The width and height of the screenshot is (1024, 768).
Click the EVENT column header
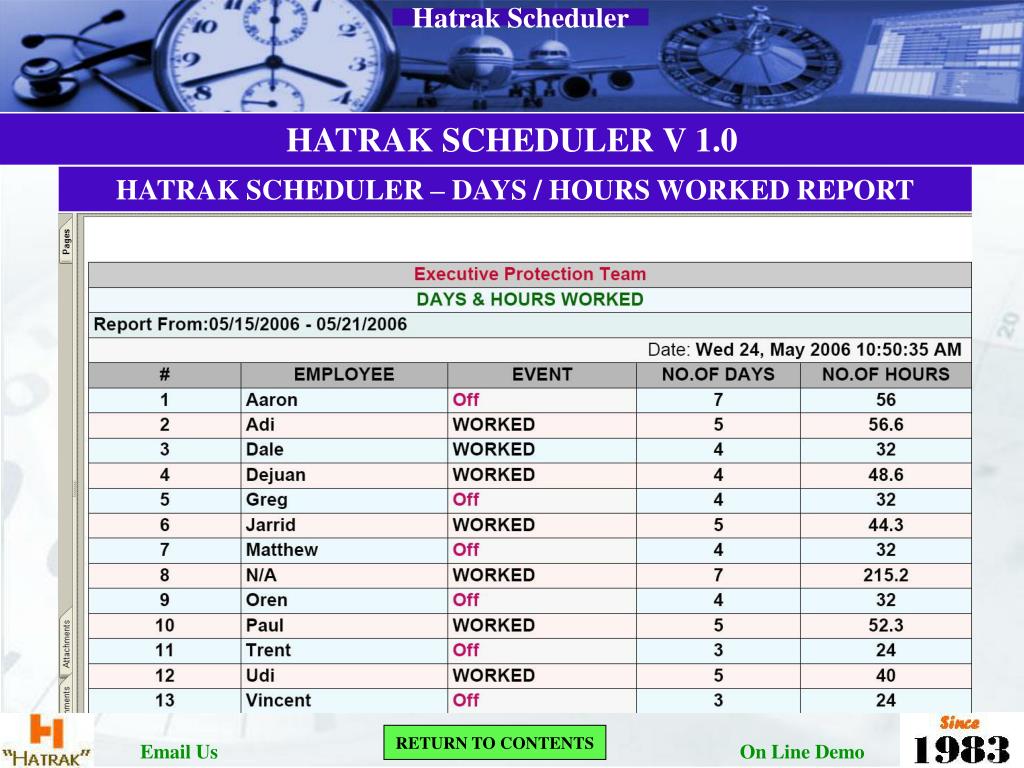542,374
